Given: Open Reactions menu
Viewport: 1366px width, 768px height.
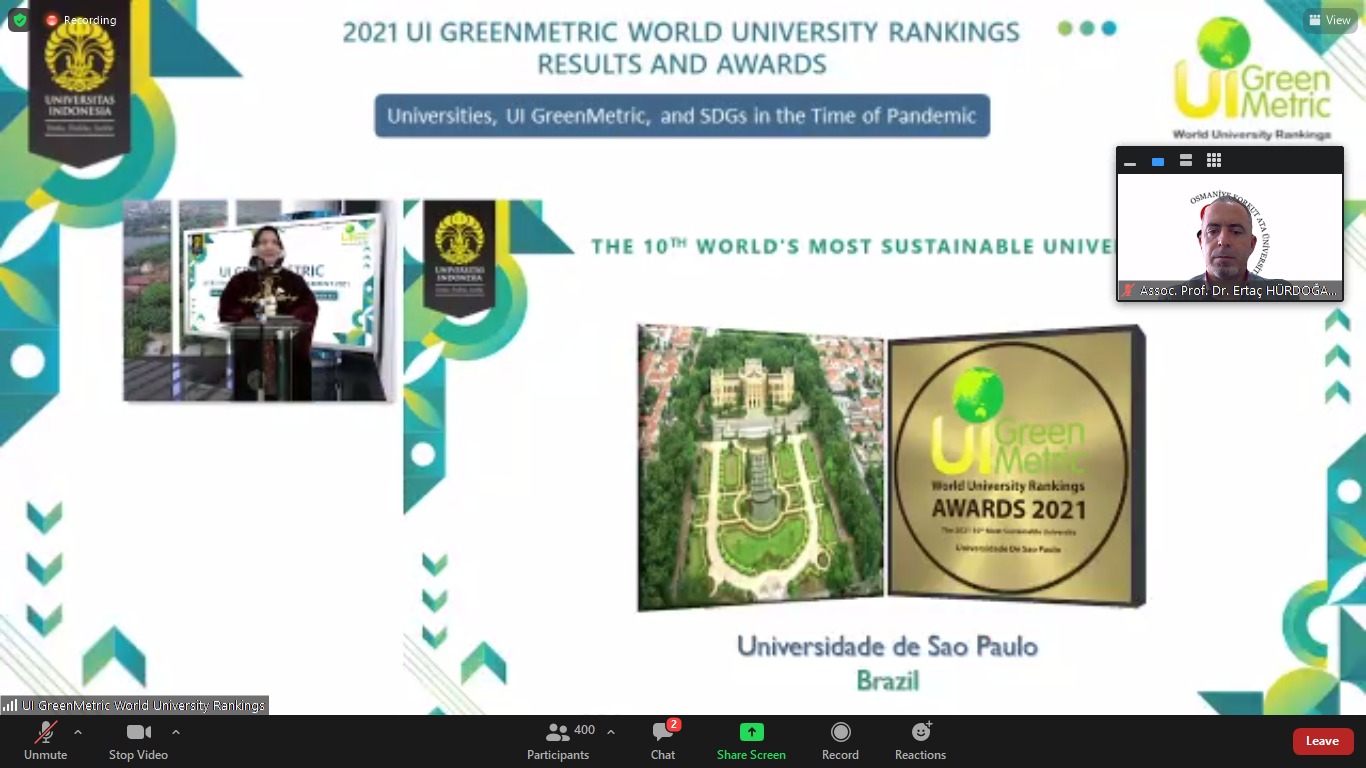Looking at the screenshot, I should coord(920,741).
